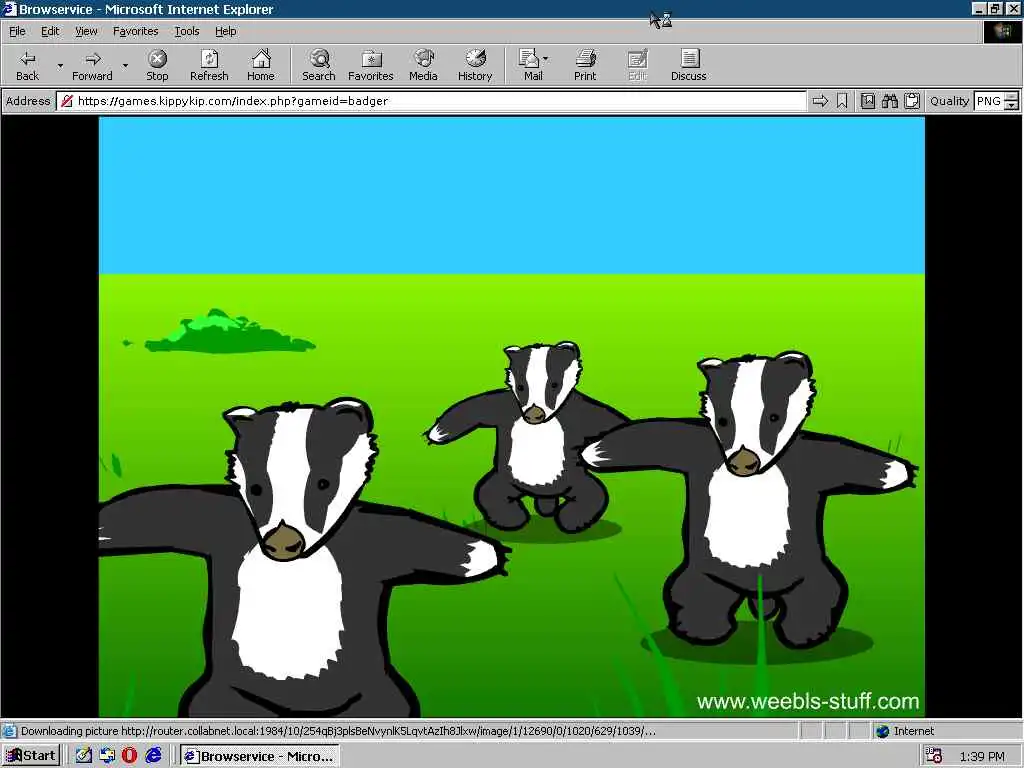Click the system tray scheduler icon

point(934,756)
